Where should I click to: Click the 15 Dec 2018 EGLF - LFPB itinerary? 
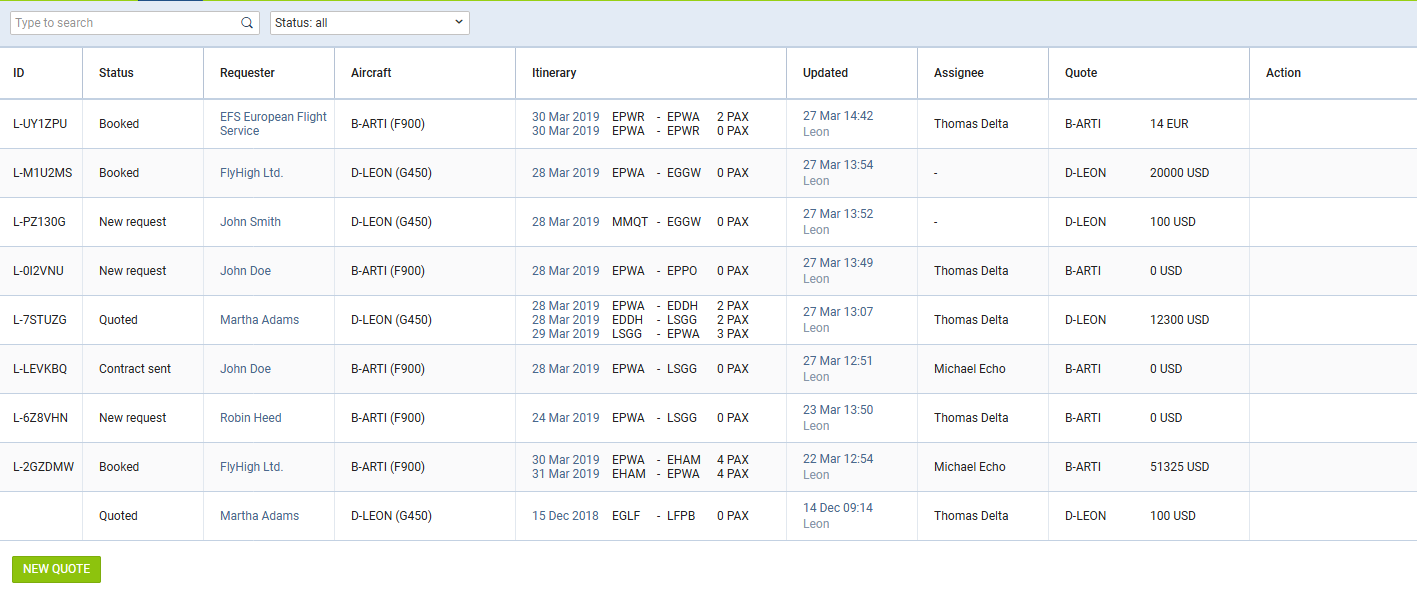[x=640, y=516]
